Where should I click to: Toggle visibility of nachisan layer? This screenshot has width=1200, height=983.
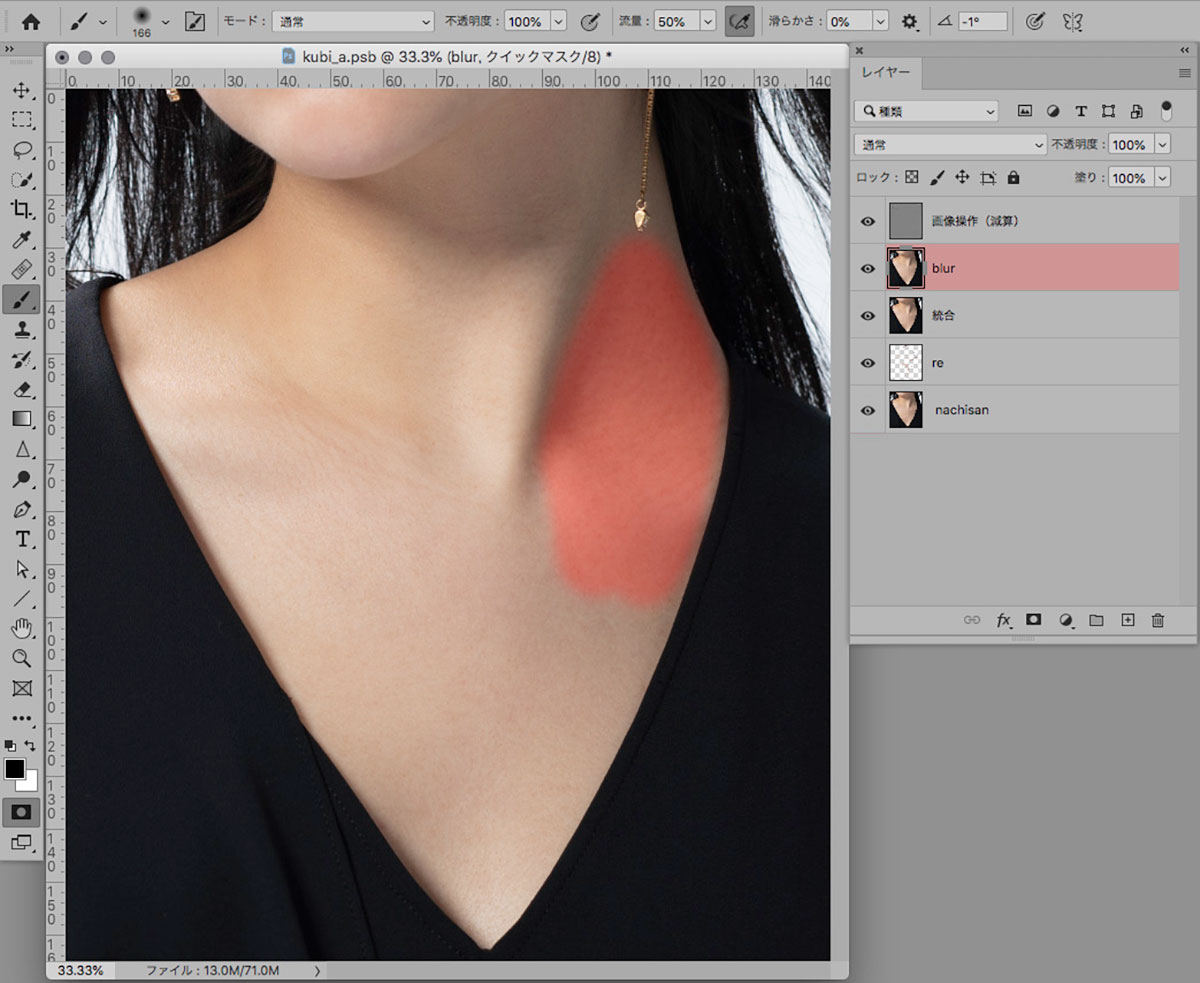coord(867,410)
